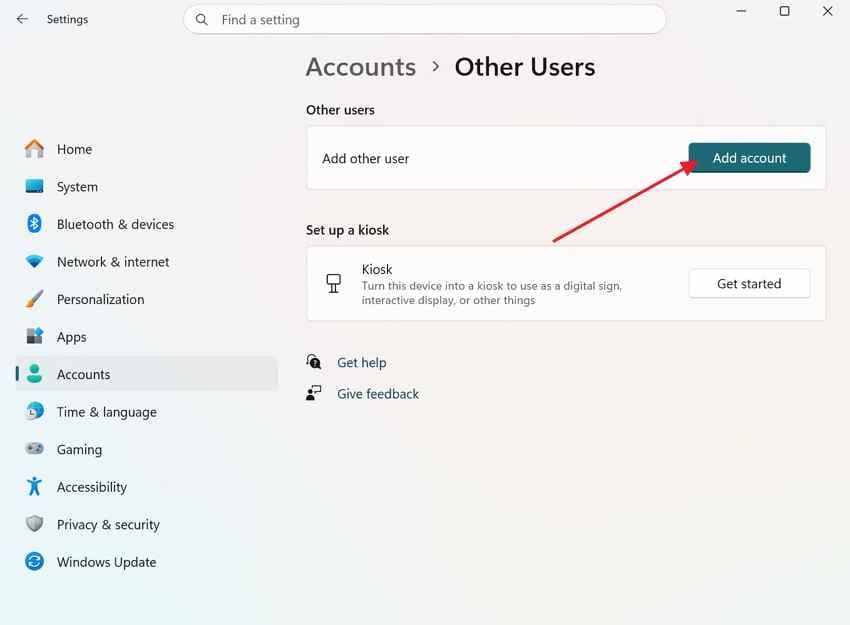Click Get started for Kiosk
This screenshot has width=850, height=625.
[749, 283]
